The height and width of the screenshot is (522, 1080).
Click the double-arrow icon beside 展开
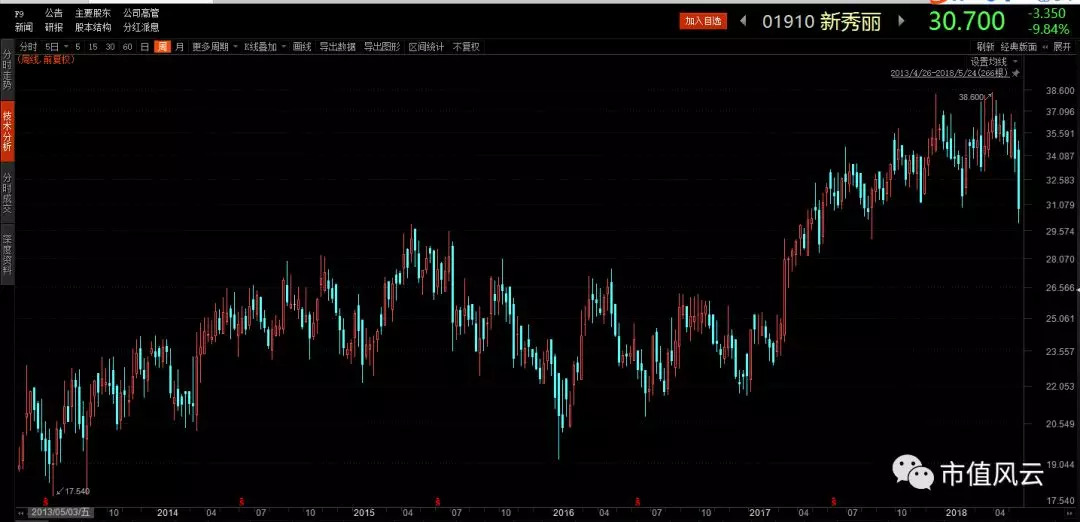(1047, 47)
